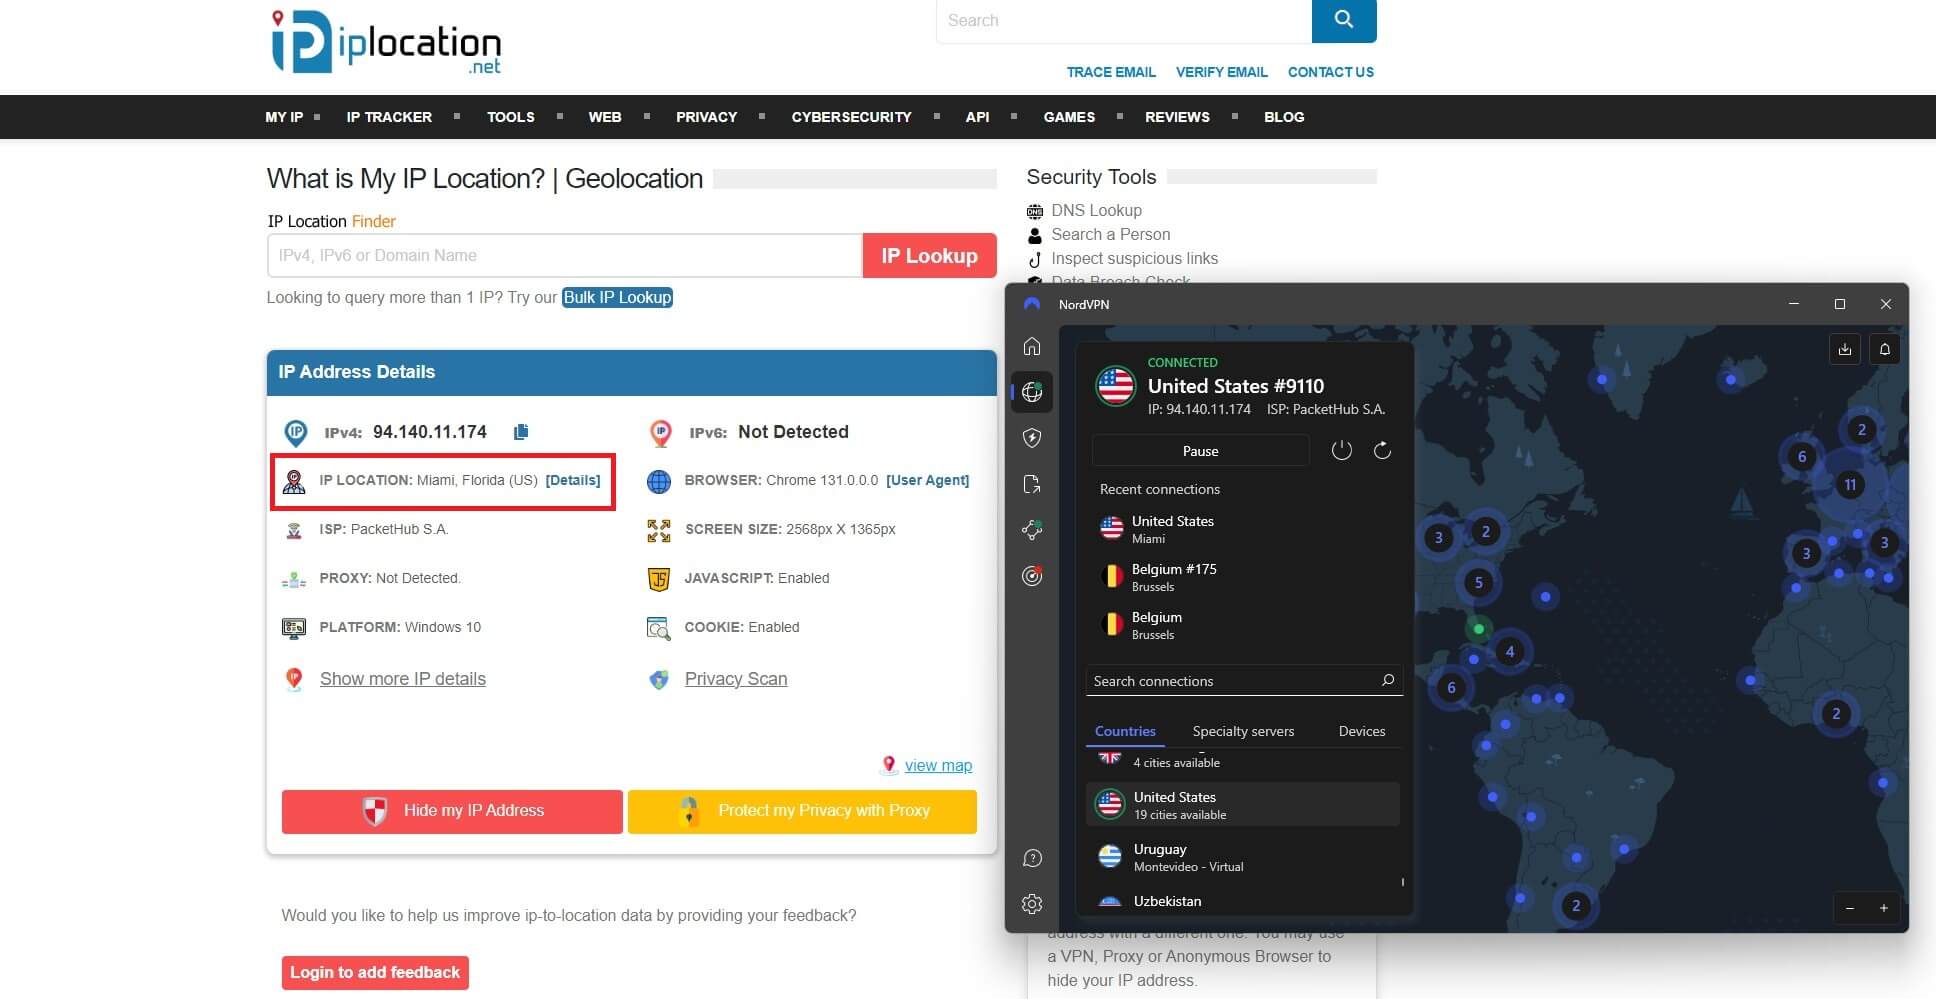This screenshot has width=1936, height=999.
Task: Open IP location Details link
Action: [x=573, y=480]
